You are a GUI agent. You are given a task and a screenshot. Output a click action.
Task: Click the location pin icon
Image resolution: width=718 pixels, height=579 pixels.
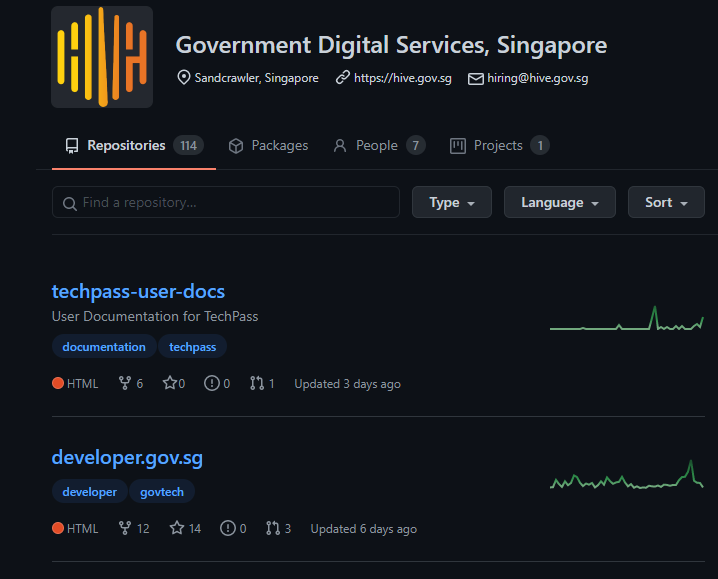pos(184,77)
